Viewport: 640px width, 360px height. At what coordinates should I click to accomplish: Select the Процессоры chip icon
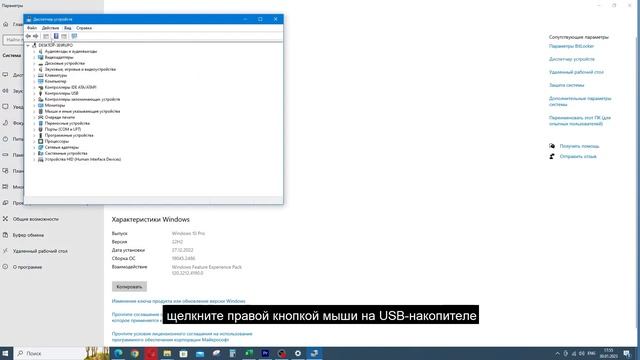[40, 141]
